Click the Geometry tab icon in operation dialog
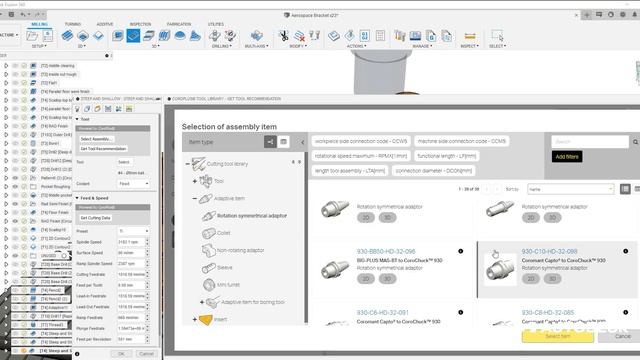Screen dimensions: 640x360 [87, 109]
